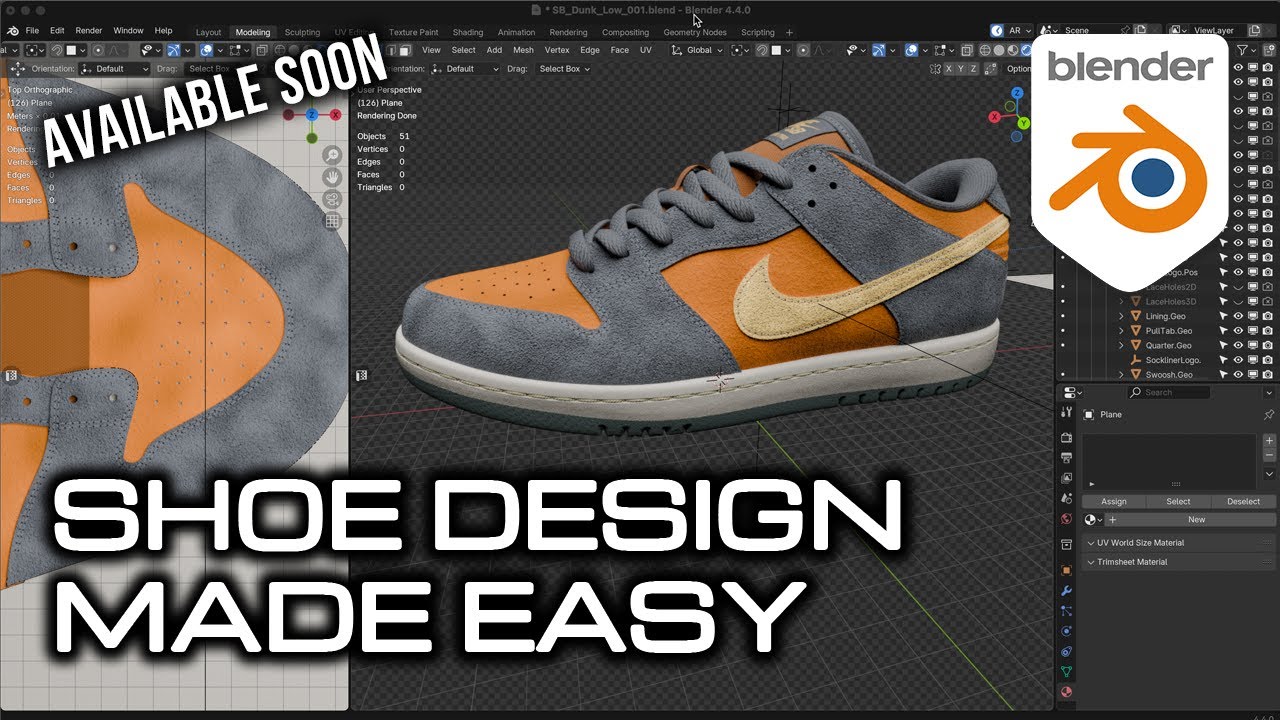This screenshot has height=720, width=1280.
Task: Toggle orthographic grid gizmo in left viewport
Action: [x=332, y=221]
